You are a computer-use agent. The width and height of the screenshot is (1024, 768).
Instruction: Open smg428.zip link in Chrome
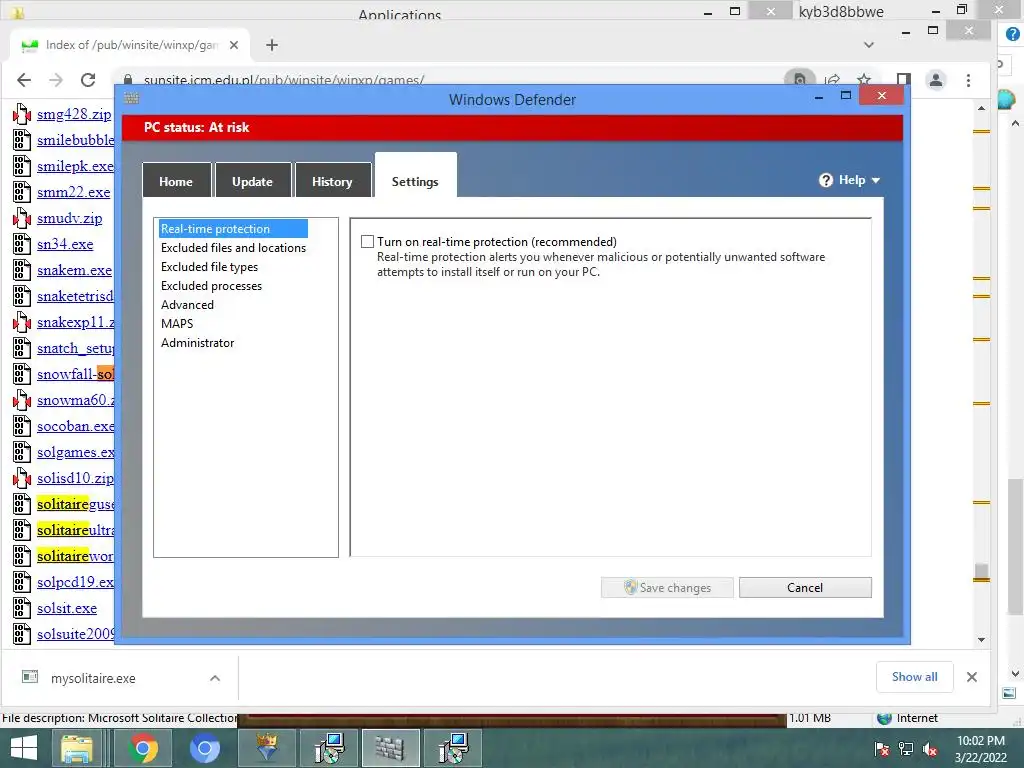coord(74,114)
